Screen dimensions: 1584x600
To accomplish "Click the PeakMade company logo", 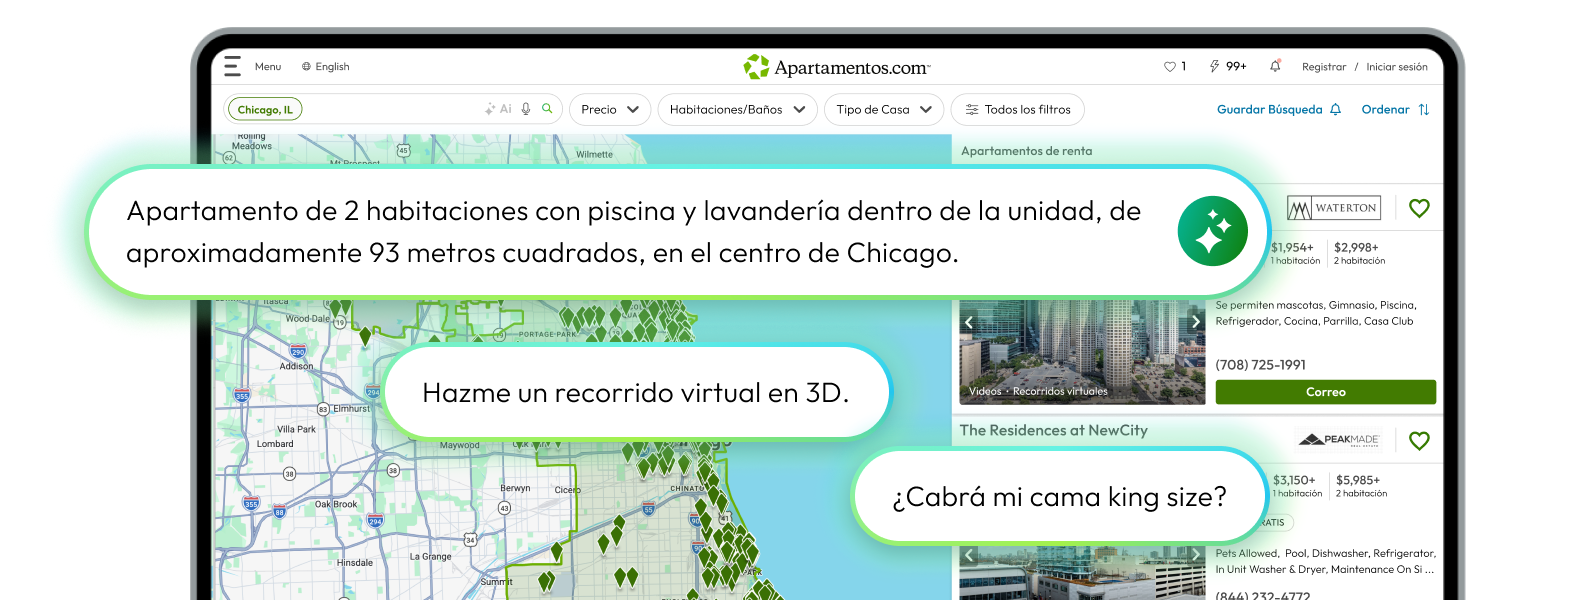I will [1339, 440].
